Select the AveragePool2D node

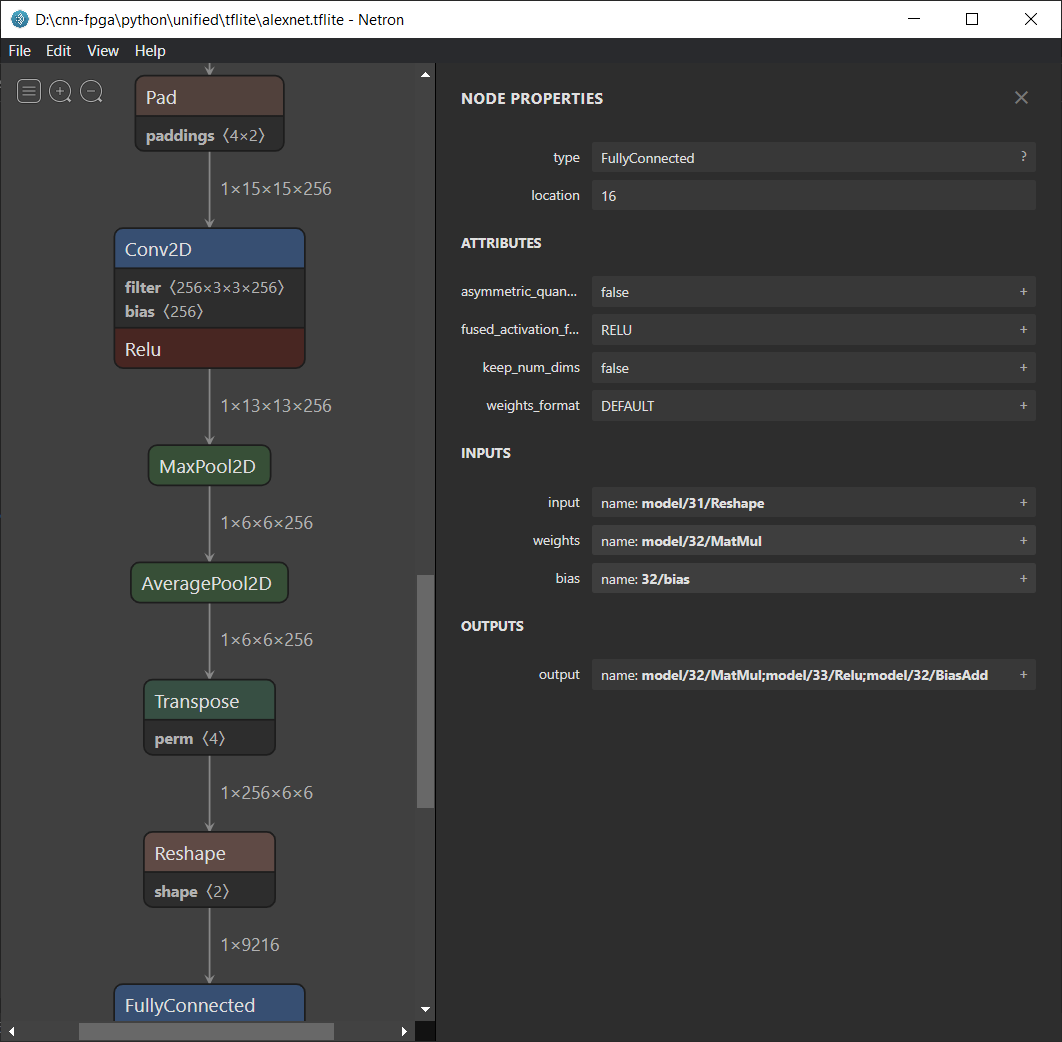[x=209, y=584]
